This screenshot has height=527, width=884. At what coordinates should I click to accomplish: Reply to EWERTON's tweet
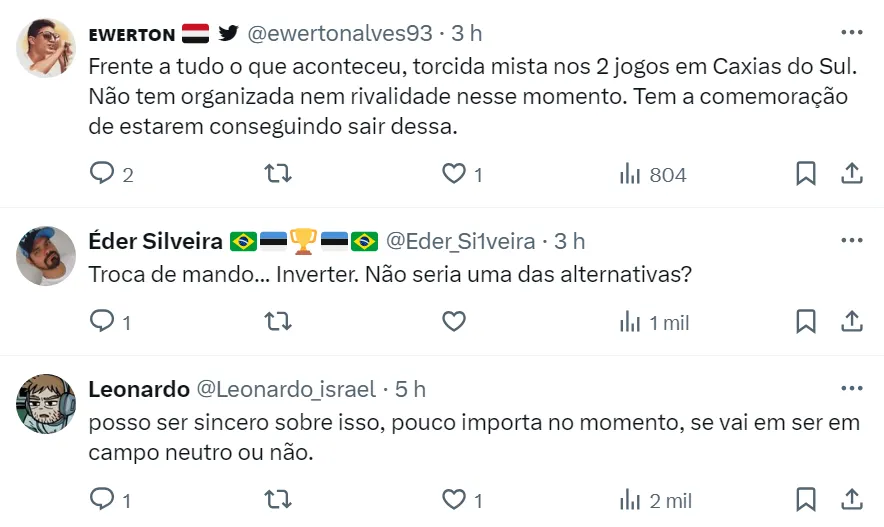click(103, 174)
